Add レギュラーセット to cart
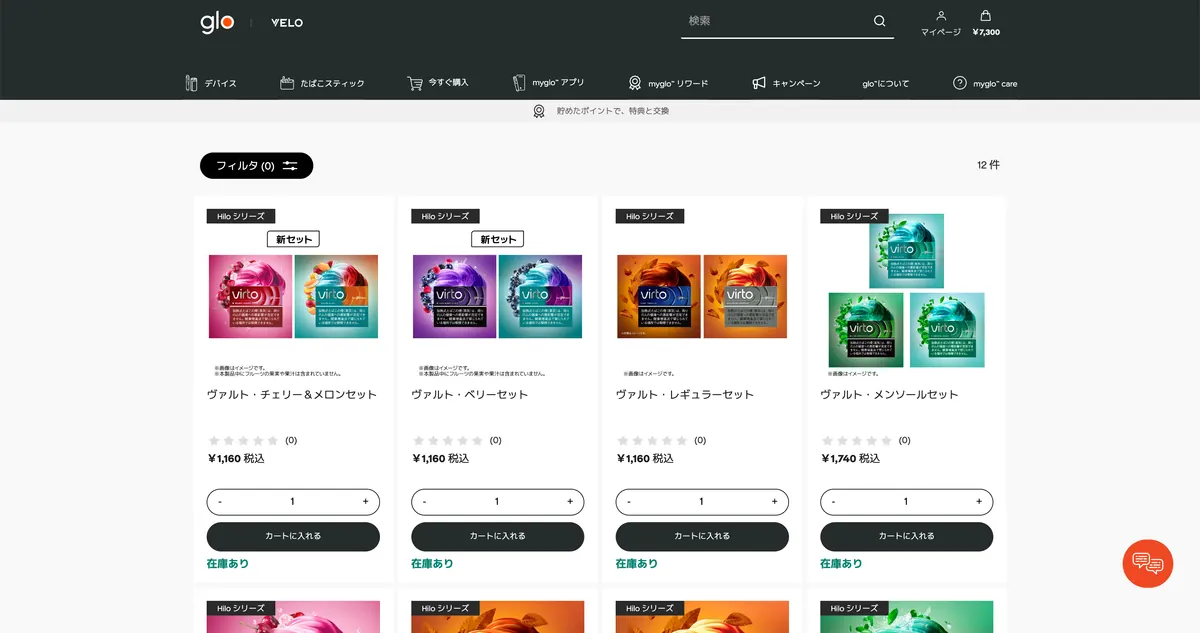 click(702, 536)
